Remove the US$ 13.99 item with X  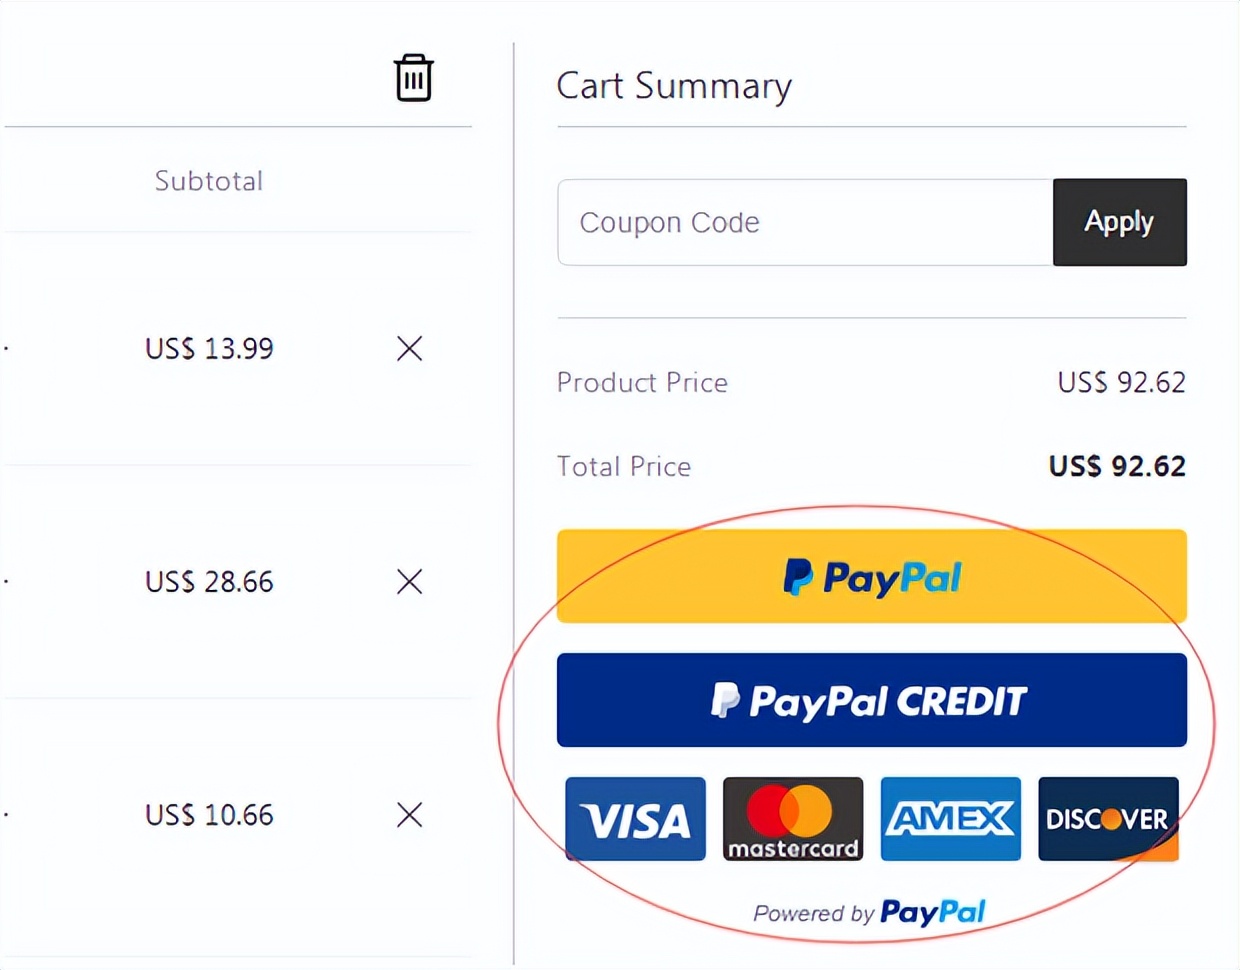409,348
